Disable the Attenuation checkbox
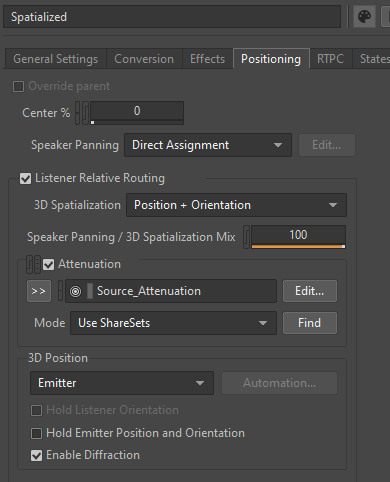 pyautogui.click(x=49, y=265)
